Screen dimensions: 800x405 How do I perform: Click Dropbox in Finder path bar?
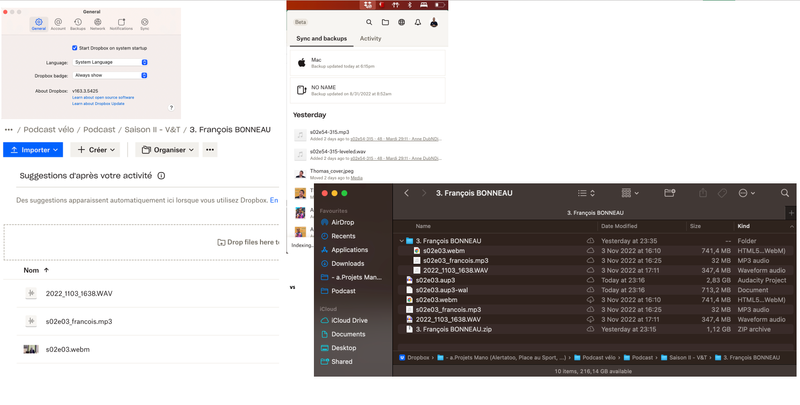click(415, 358)
